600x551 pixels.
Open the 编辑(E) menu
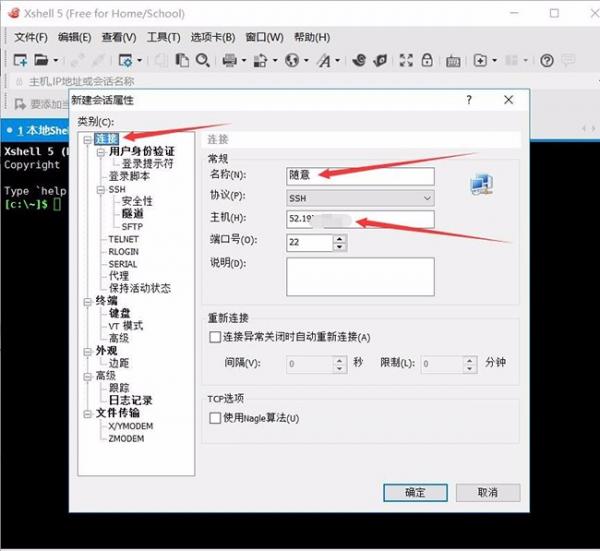coord(75,37)
